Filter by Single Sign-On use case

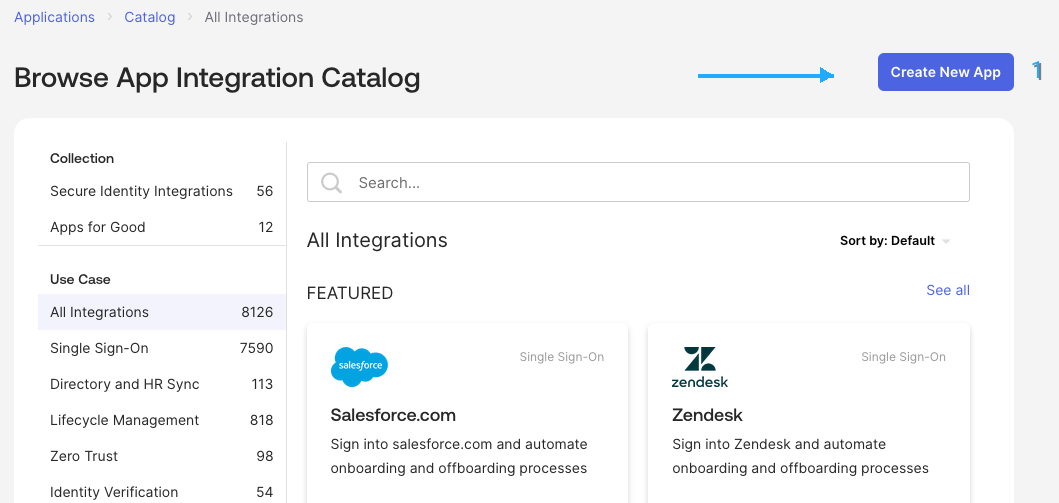click(161, 348)
